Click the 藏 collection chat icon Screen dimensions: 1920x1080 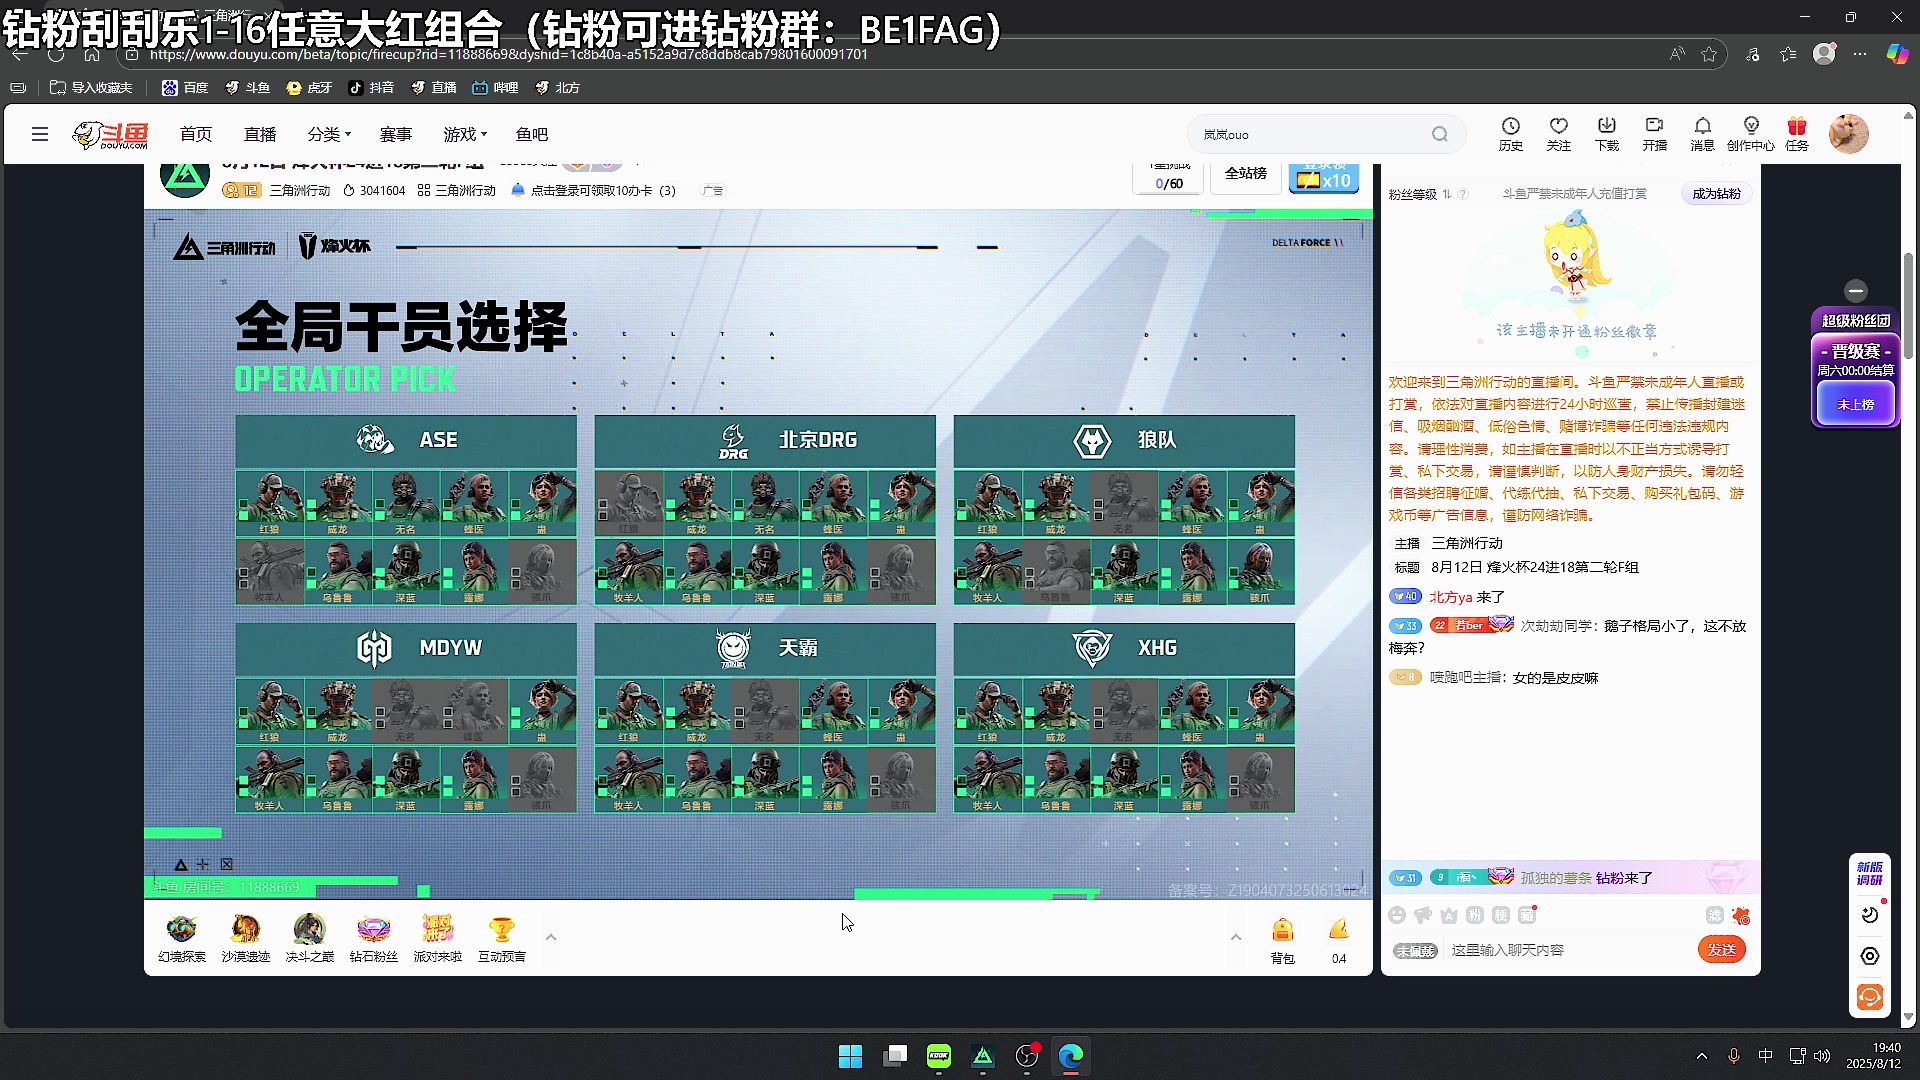pyautogui.click(x=1527, y=915)
